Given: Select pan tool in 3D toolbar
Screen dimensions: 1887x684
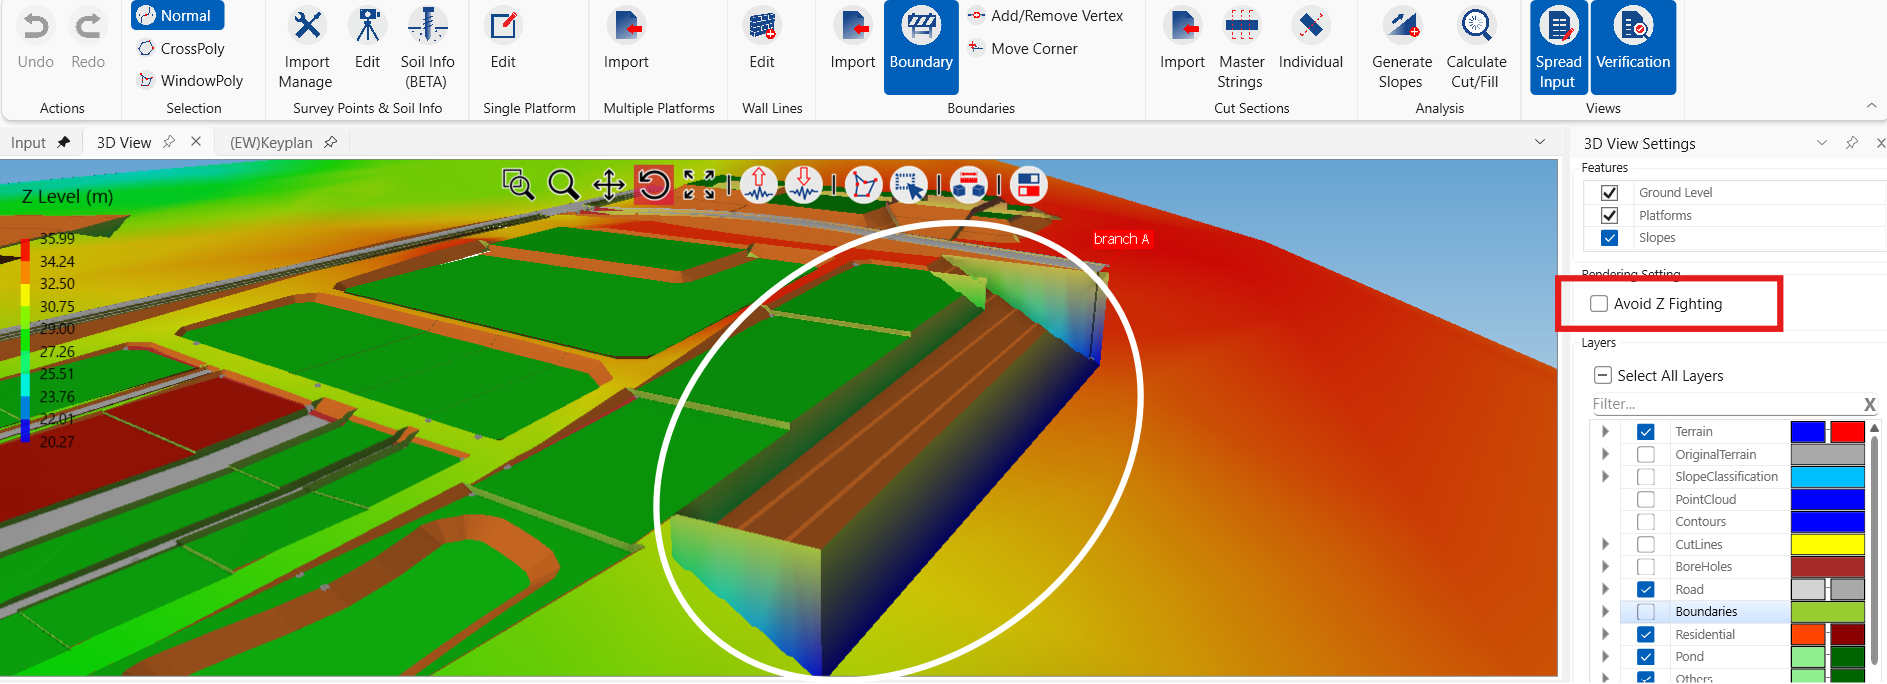Looking at the screenshot, I should click(x=608, y=184).
